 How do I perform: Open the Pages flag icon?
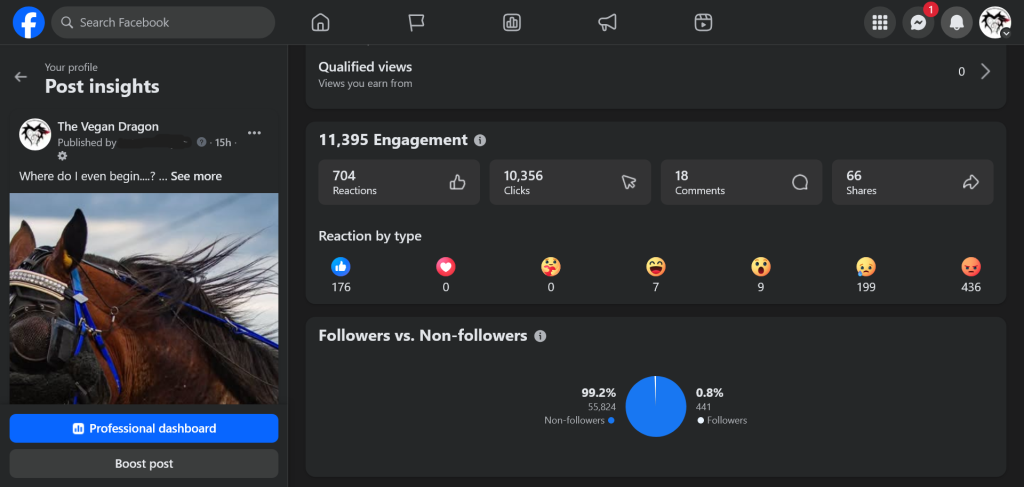click(416, 23)
